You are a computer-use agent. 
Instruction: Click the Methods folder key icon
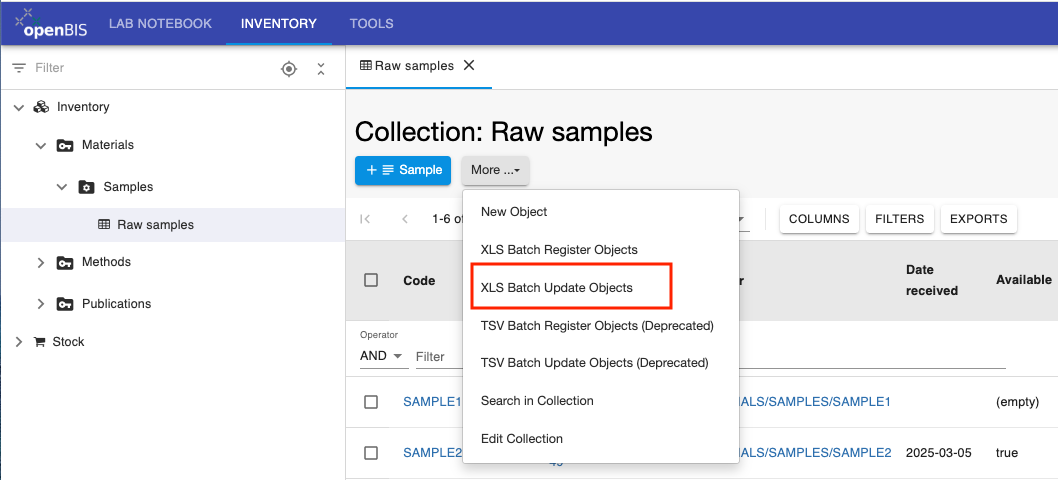click(65, 262)
